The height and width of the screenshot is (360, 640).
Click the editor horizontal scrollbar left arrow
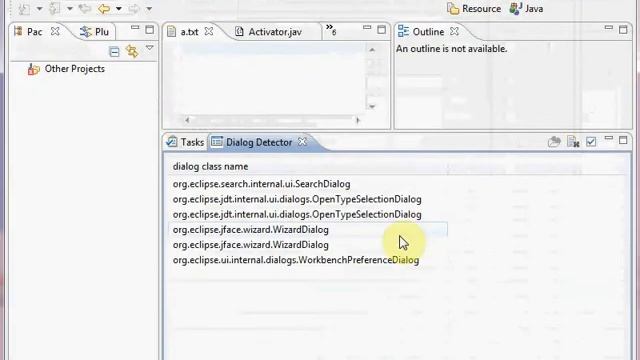(x=187, y=120)
